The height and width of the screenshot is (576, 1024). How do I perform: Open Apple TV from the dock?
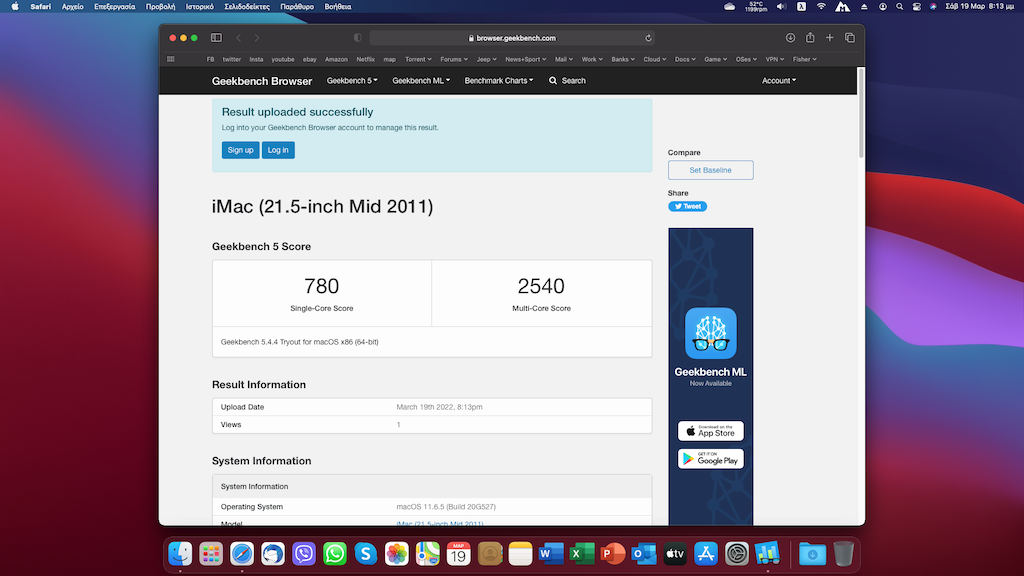click(x=675, y=554)
